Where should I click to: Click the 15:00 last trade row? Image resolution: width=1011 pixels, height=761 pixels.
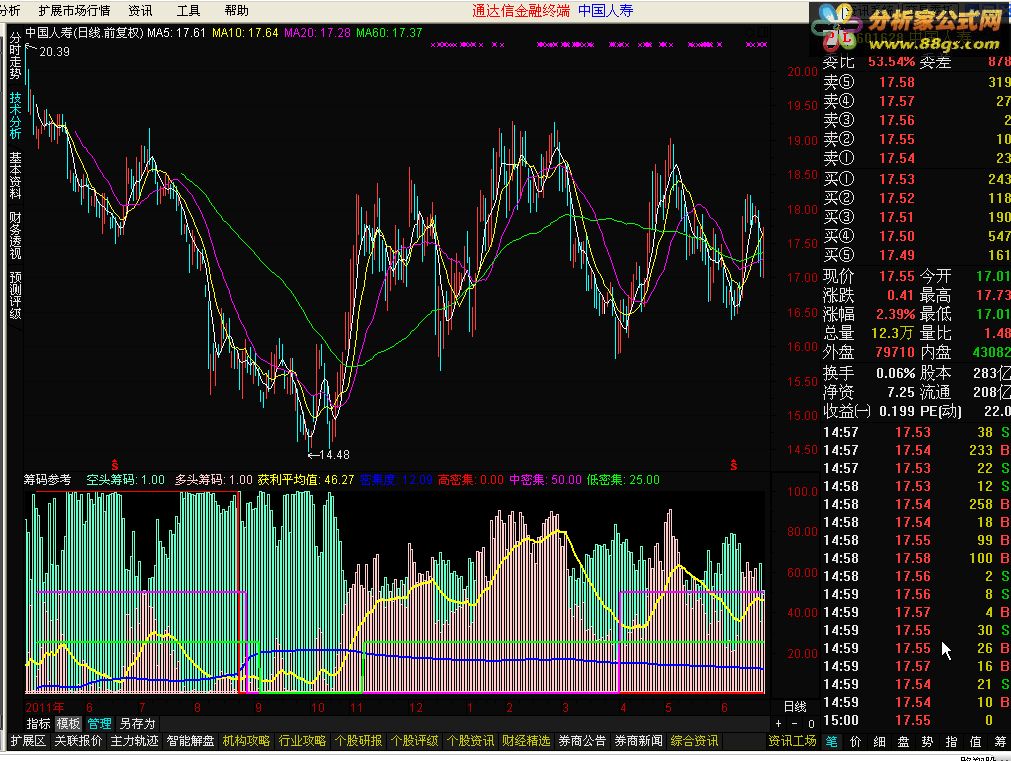click(x=916, y=720)
